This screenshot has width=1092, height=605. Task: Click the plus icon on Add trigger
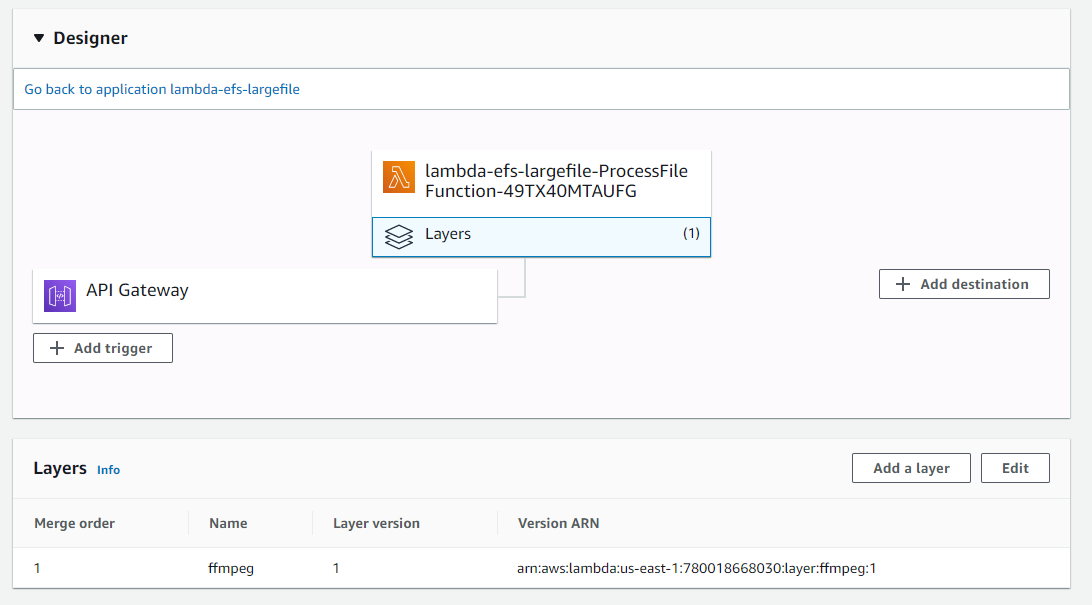[58, 348]
